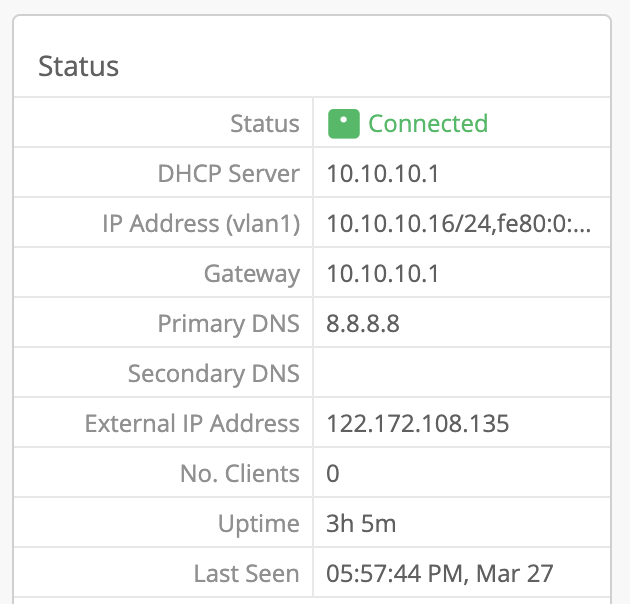Select the "Secondary DNS" row label
Image resolution: width=630 pixels, height=604 pixels.
[x=214, y=374]
